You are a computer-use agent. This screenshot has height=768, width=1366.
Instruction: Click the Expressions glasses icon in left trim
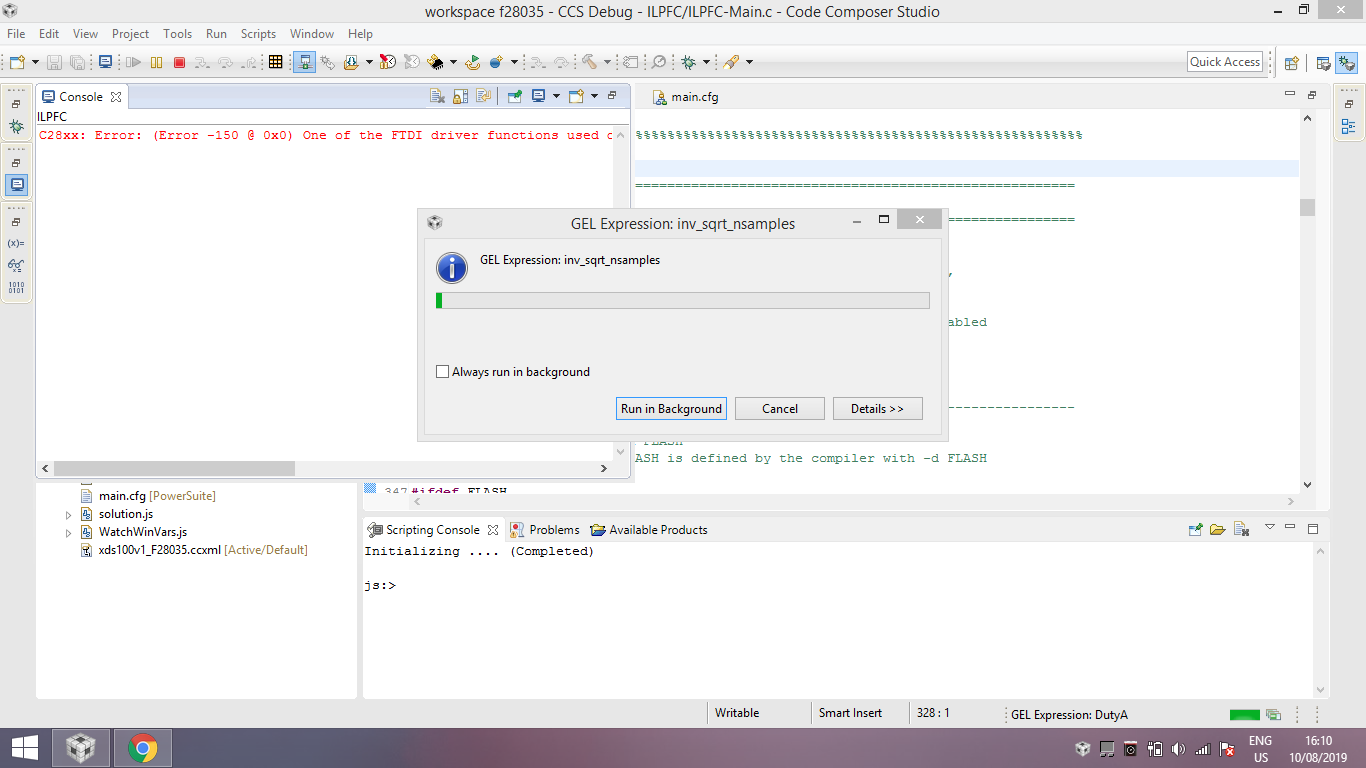click(16, 266)
